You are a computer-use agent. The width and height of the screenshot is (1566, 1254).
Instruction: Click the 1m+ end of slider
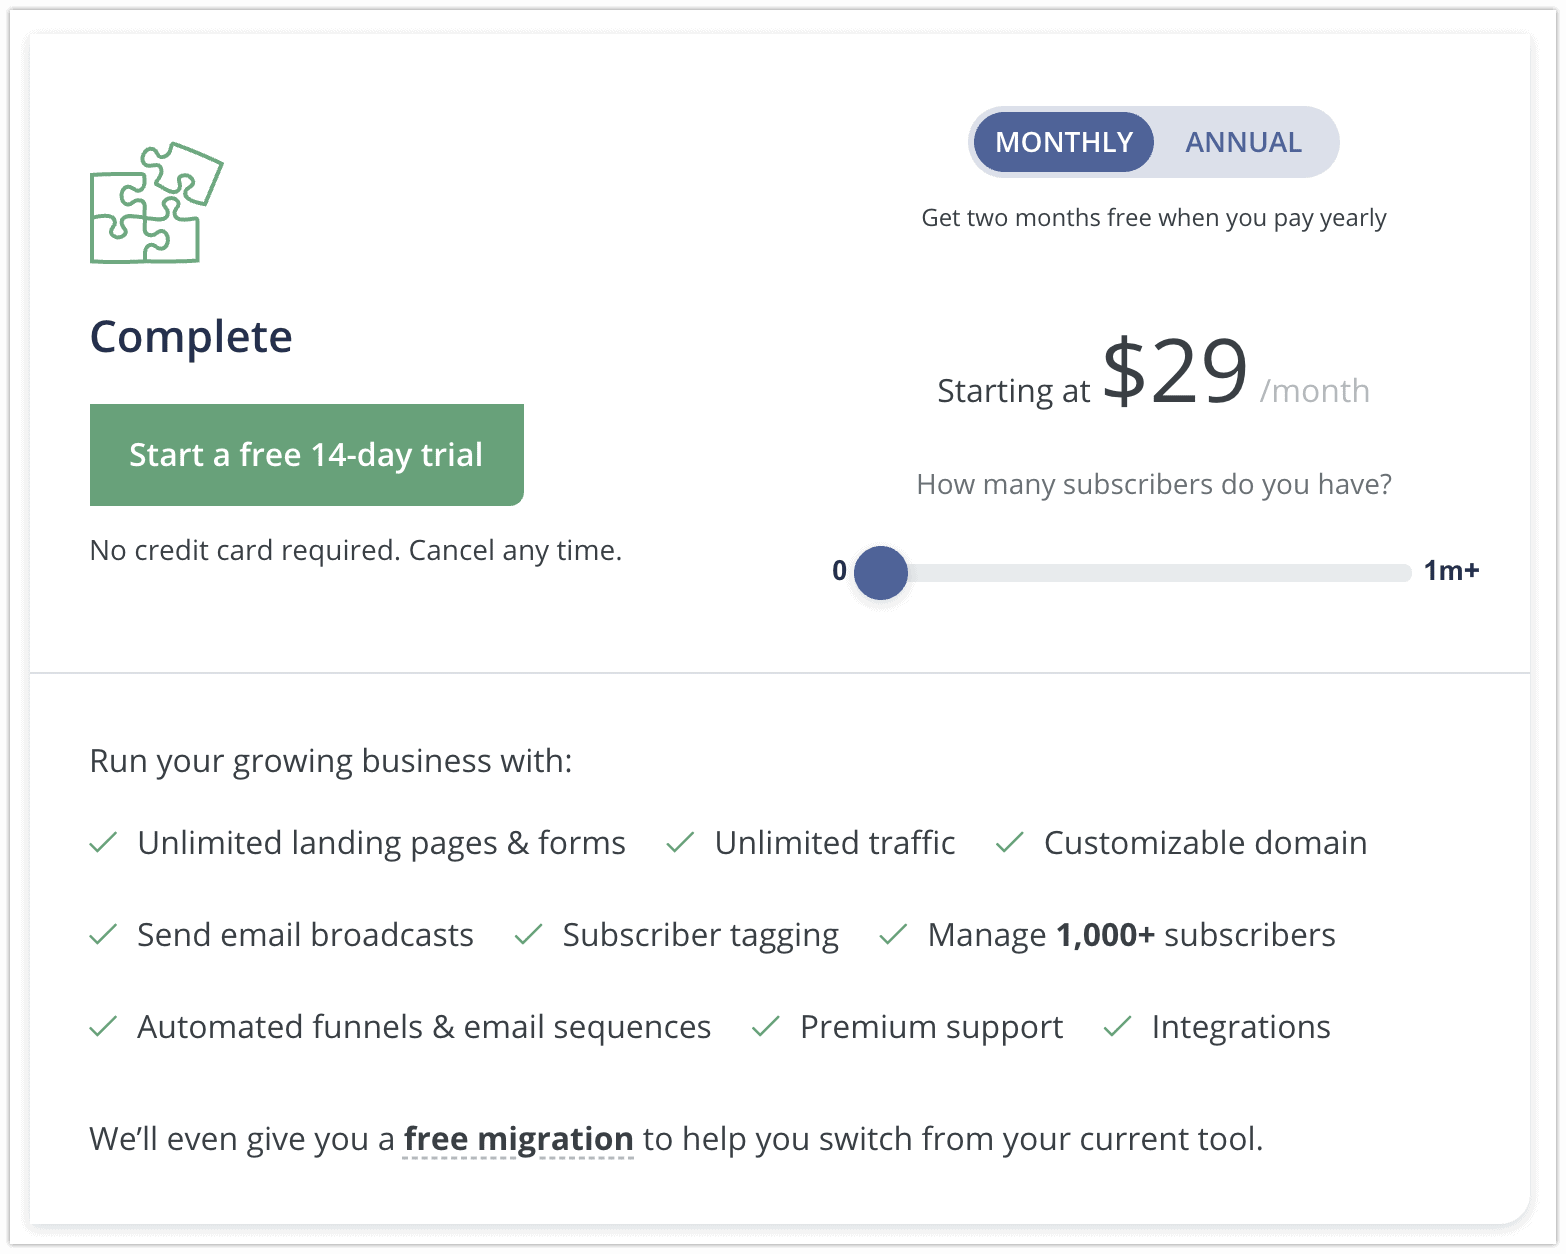[x=1451, y=571]
